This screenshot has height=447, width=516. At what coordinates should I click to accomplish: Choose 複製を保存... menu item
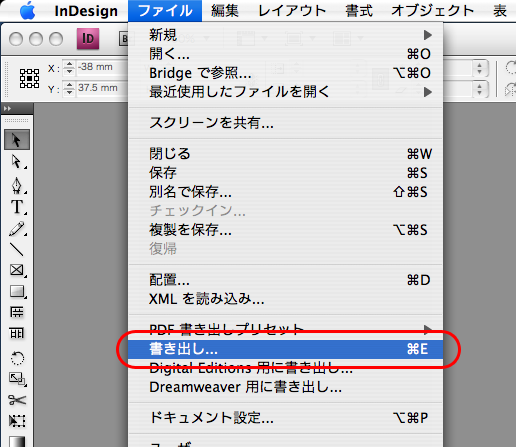pos(286,230)
